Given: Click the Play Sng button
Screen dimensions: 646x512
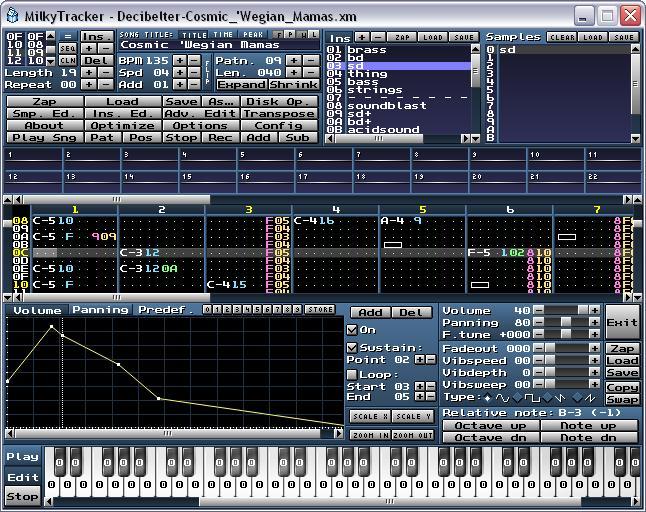Looking at the screenshot, I should pyautogui.click(x=44, y=138).
